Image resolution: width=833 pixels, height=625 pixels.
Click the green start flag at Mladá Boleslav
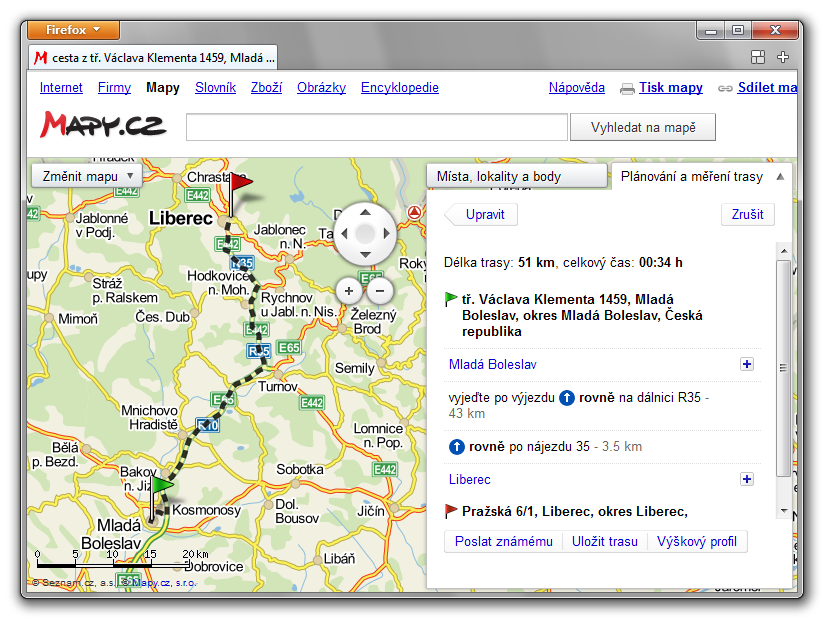[161, 488]
